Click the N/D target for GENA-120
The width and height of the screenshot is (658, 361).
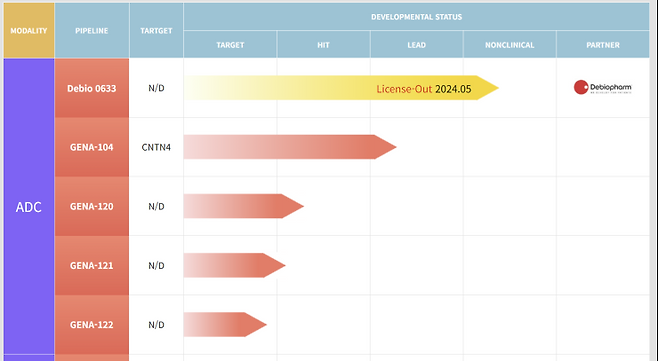[156, 206]
